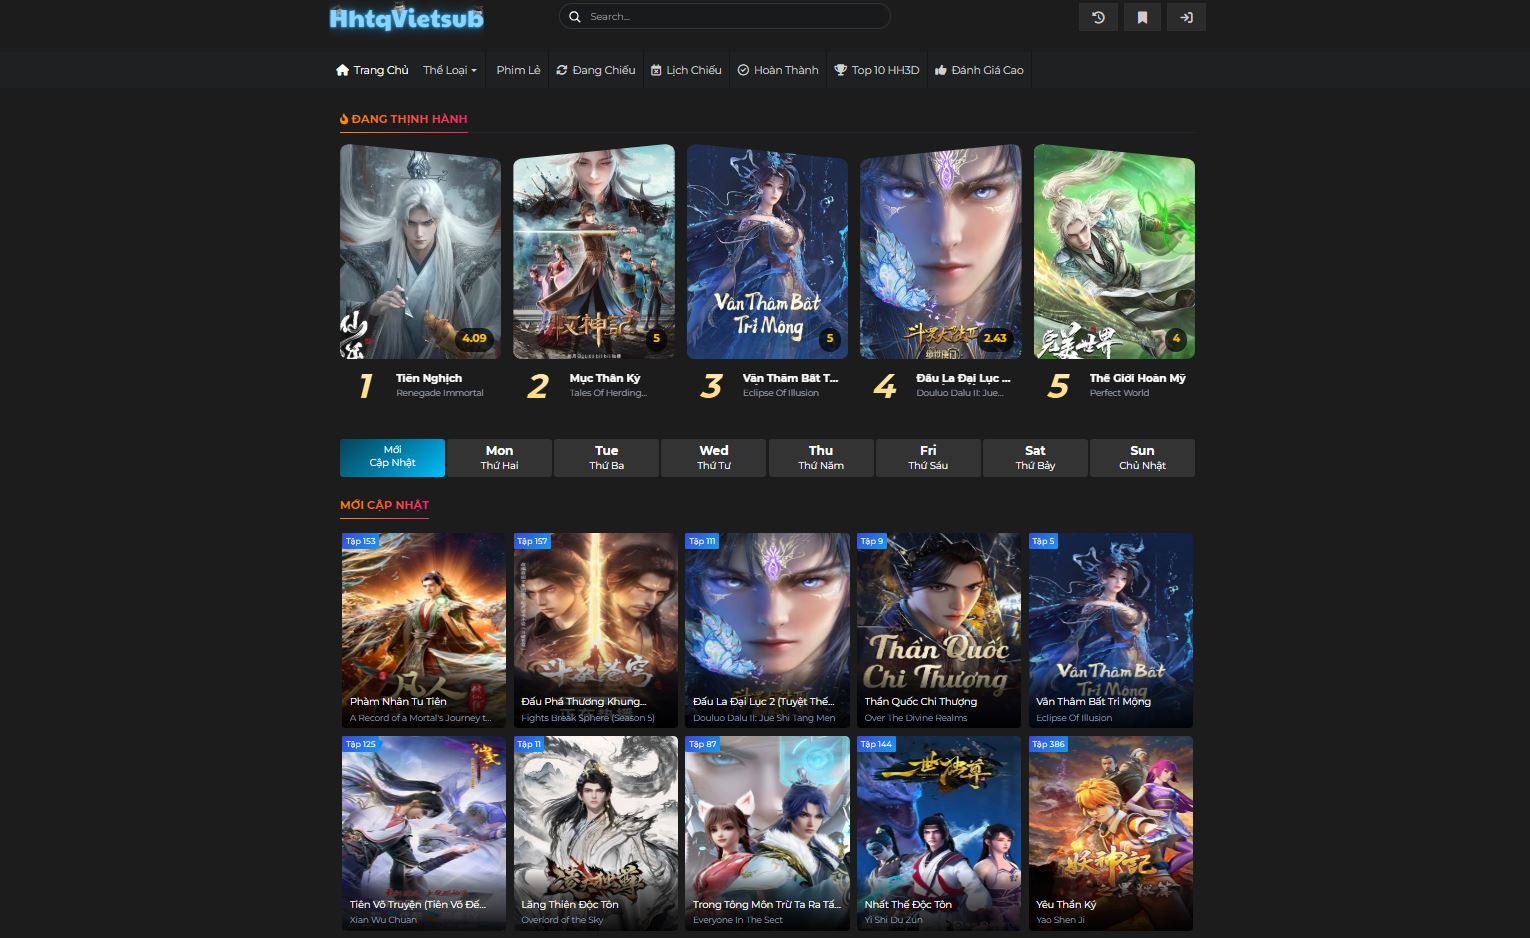Click calendar icon beside Lịch Chiếu

[x=656, y=70]
